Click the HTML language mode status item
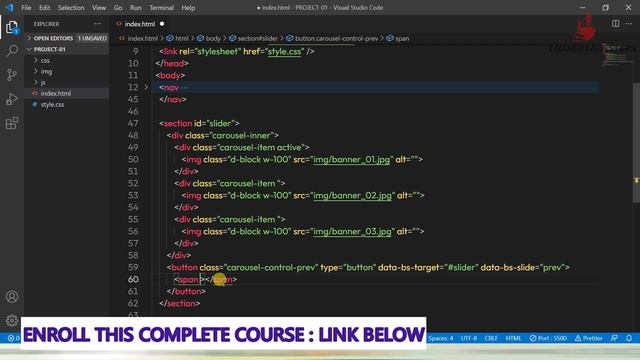This screenshot has width=640, height=360. pos(513,338)
